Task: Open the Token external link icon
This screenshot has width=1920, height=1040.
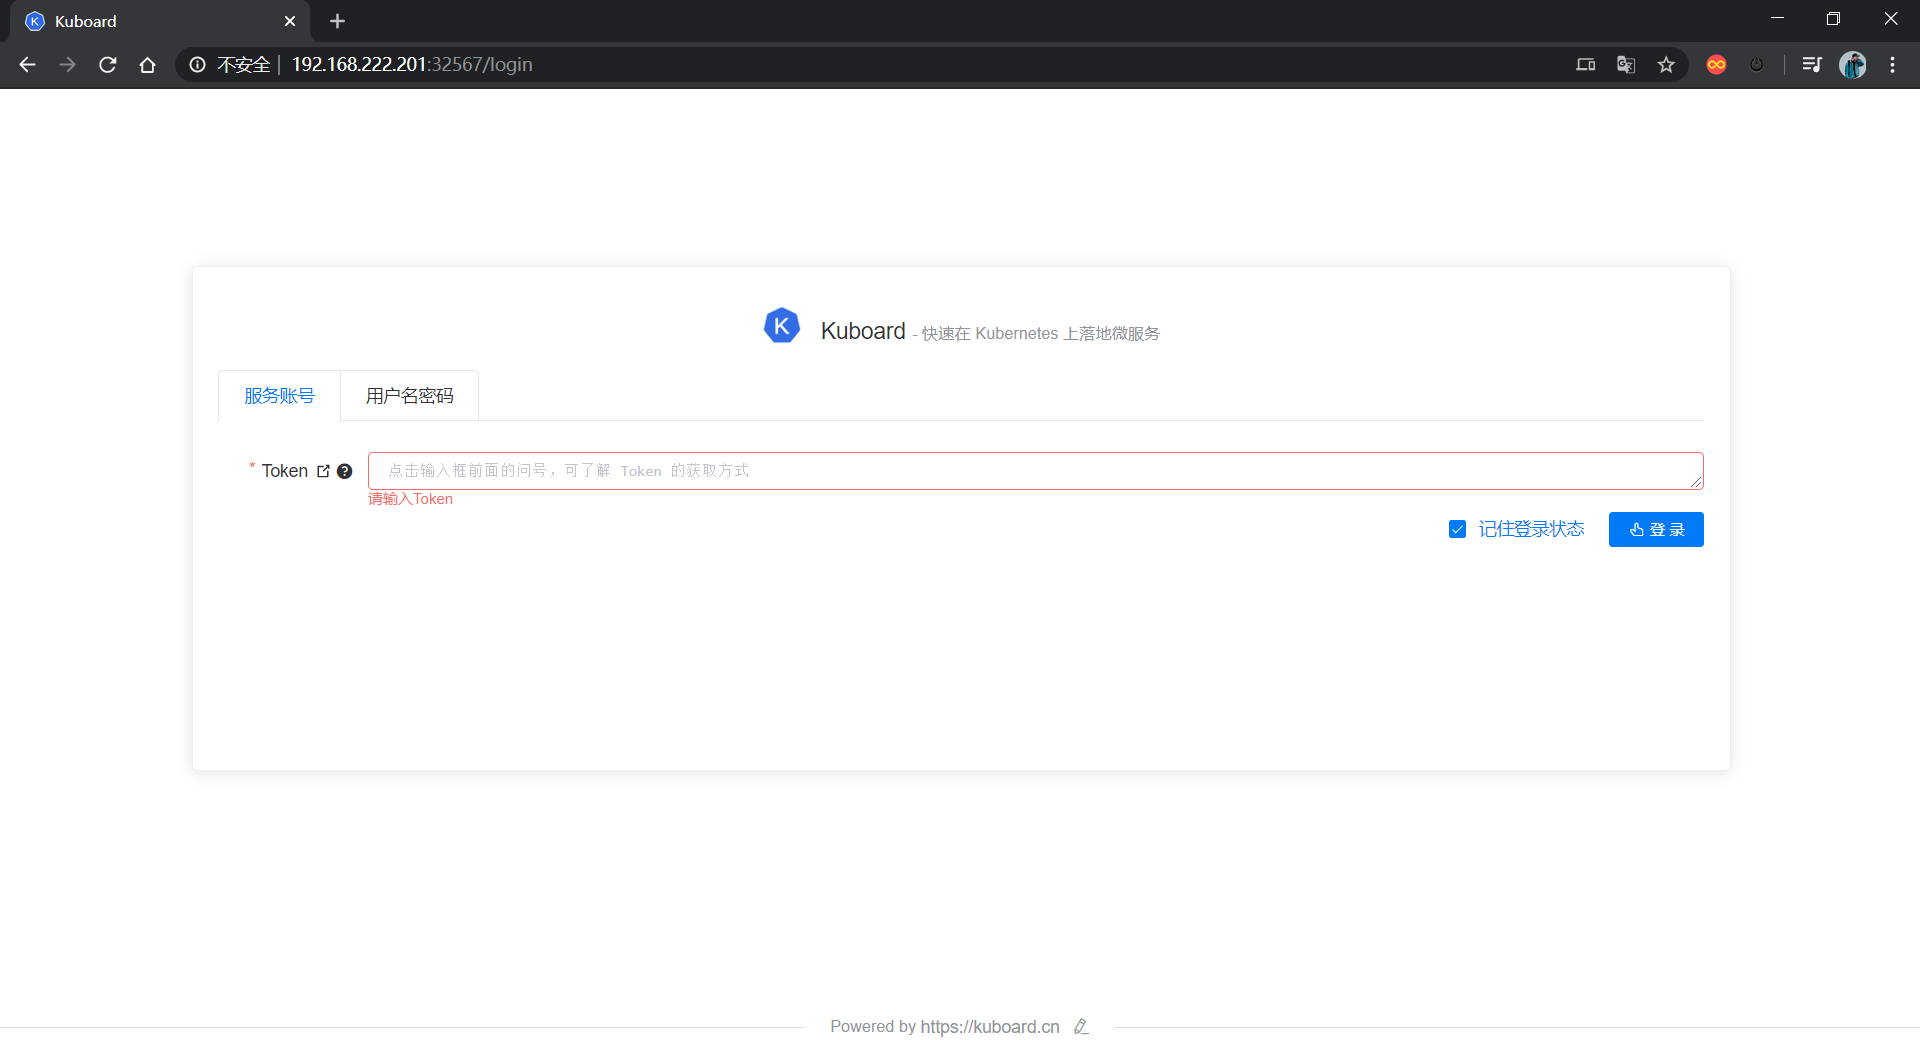Action: [323, 471]
